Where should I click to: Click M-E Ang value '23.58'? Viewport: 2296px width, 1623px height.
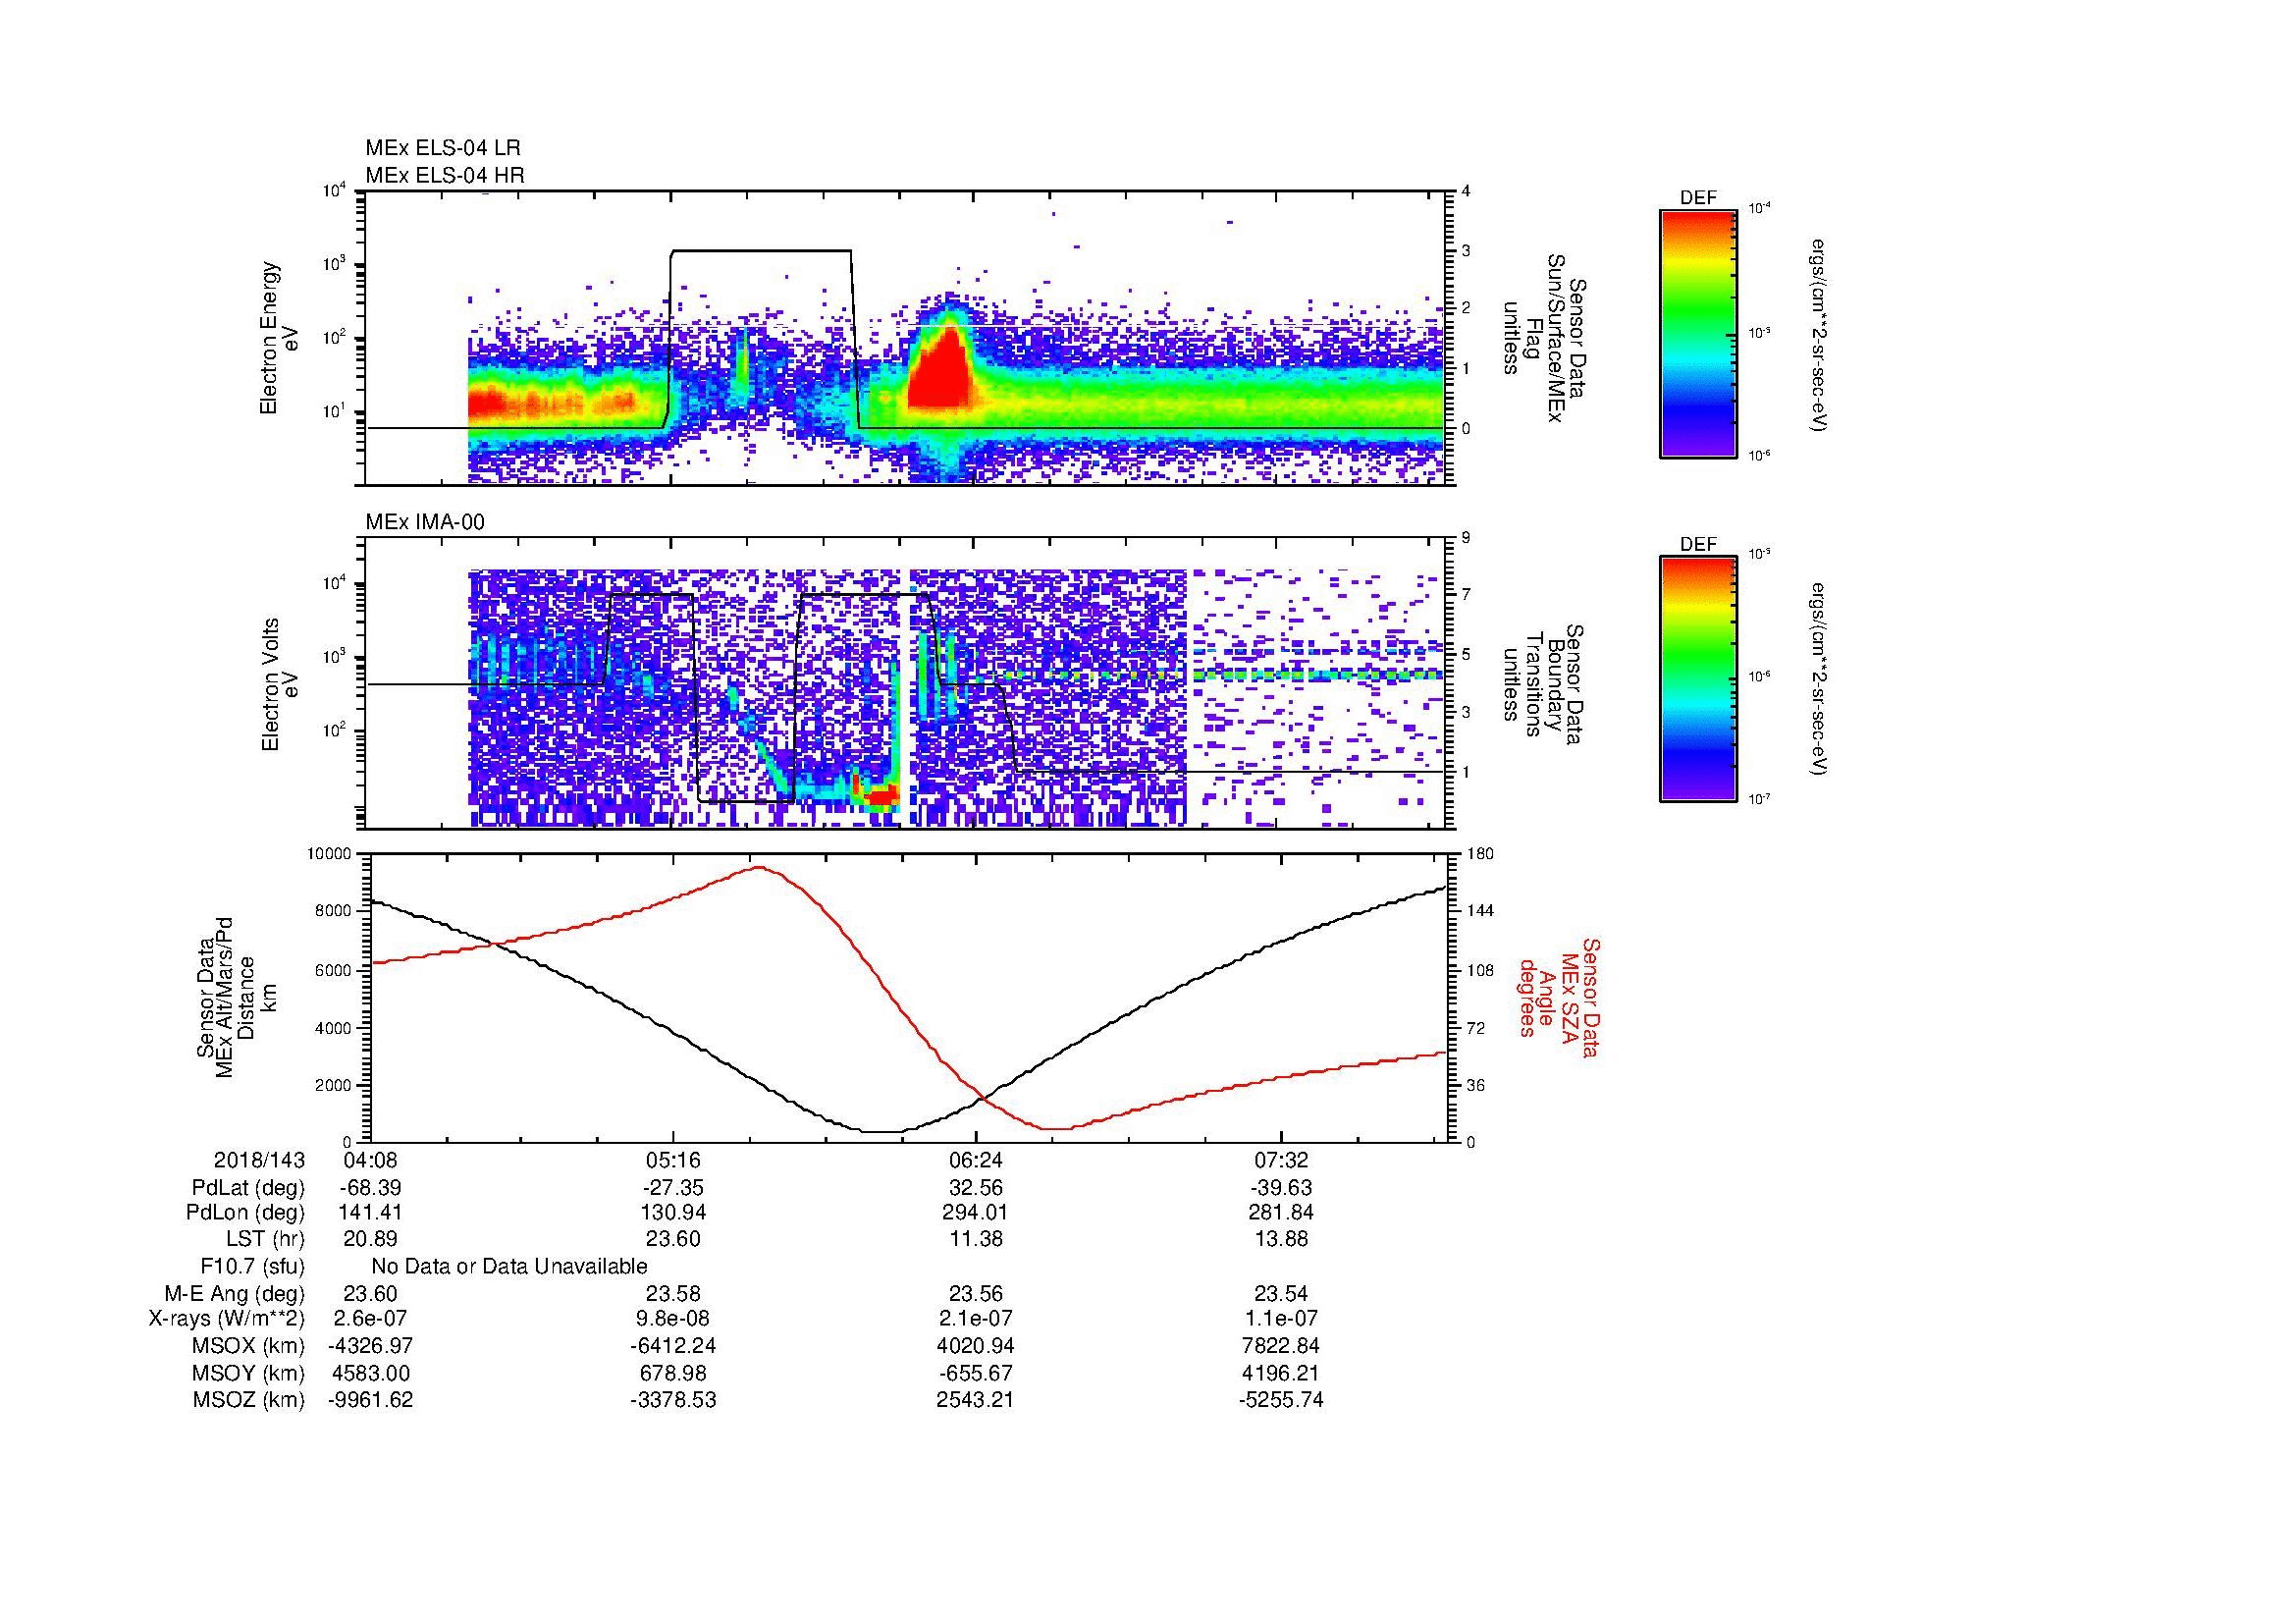(x=673, y=1293)
